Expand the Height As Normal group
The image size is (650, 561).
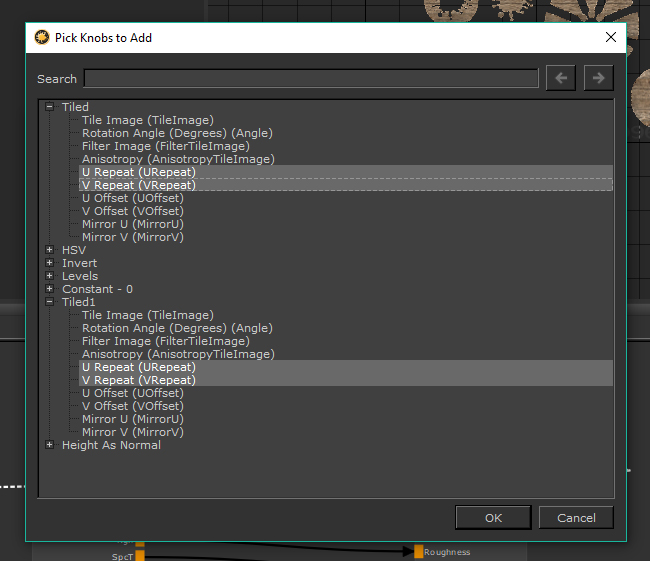point(49,445)
